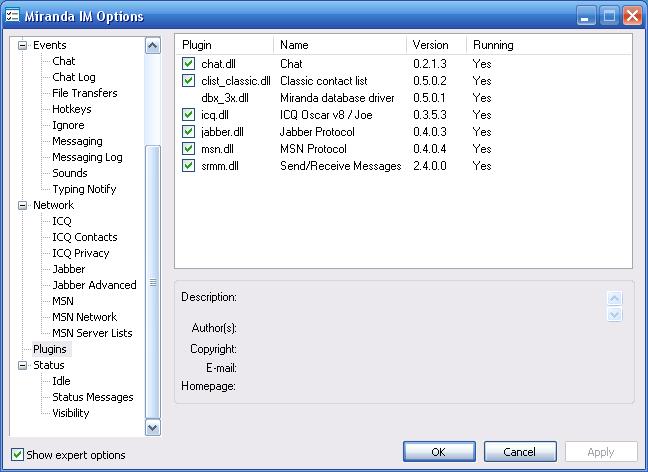Select Hotkeys in the options tree
This screenshot has width=648, height=472.
coord(72,109)
